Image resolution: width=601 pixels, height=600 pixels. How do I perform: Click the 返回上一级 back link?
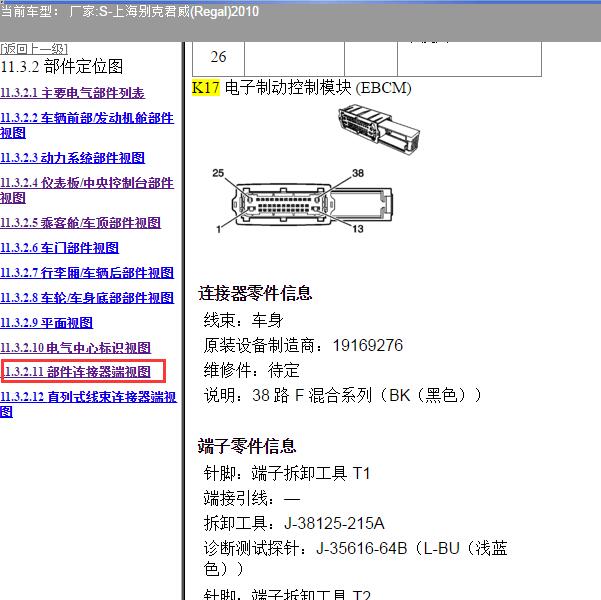(34, 49)
